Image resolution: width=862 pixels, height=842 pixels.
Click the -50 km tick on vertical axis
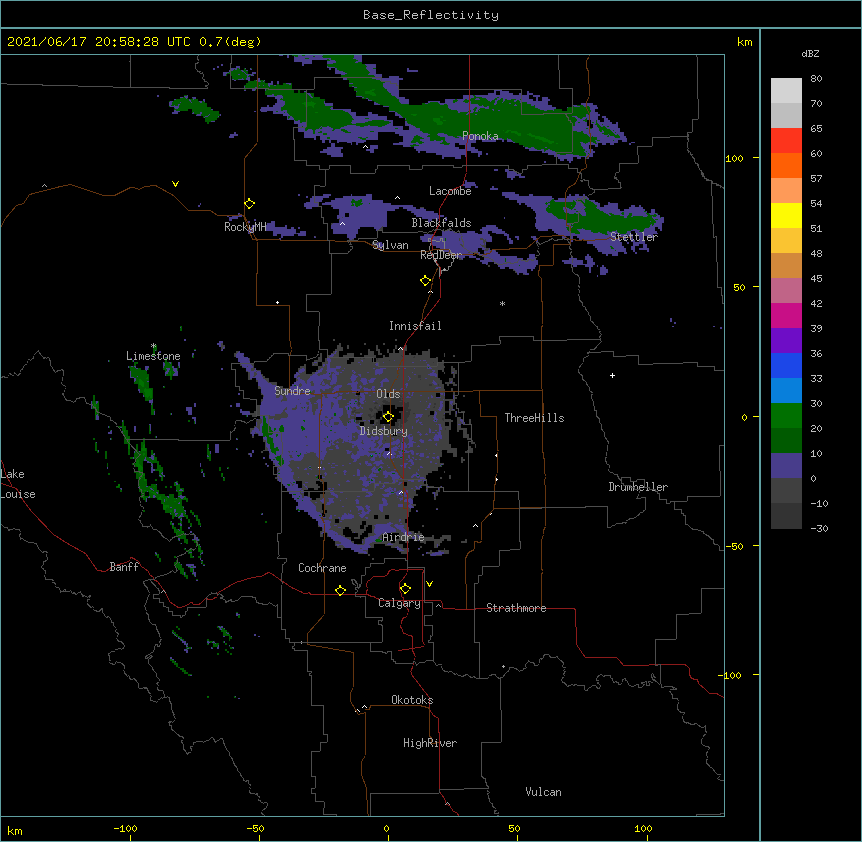tap(734, 546)
